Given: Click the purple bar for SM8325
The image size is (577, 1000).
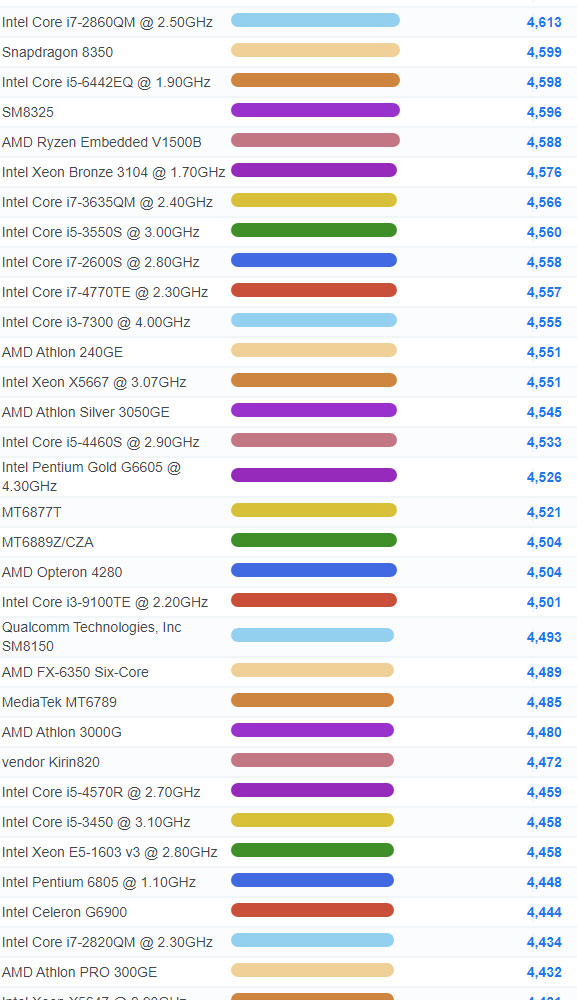Looking at the screenshot, I should tap(315, 110).
